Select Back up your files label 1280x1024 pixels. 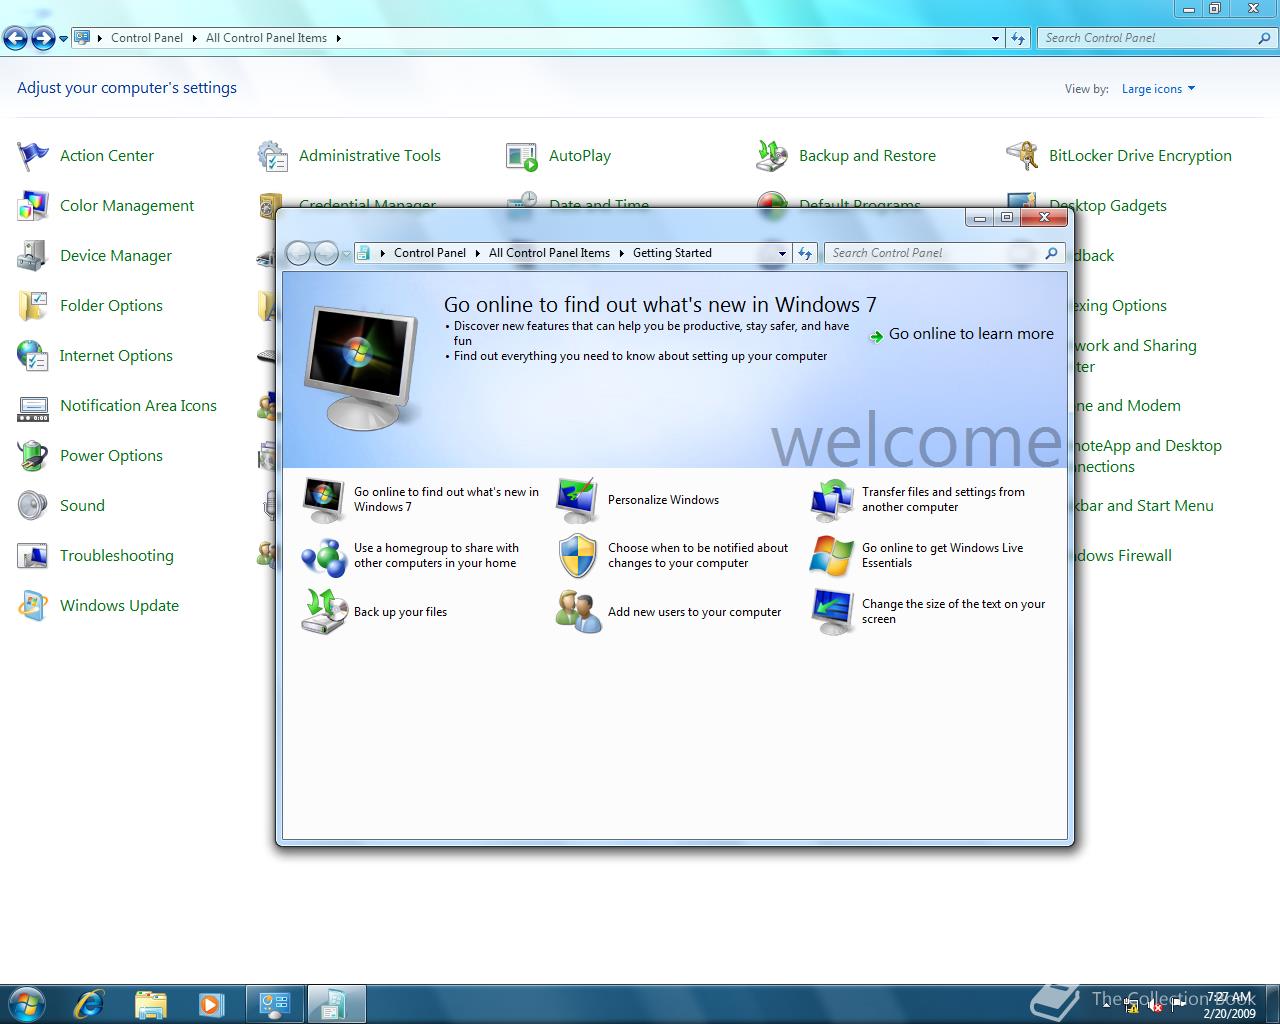click(x=400, y=612)
